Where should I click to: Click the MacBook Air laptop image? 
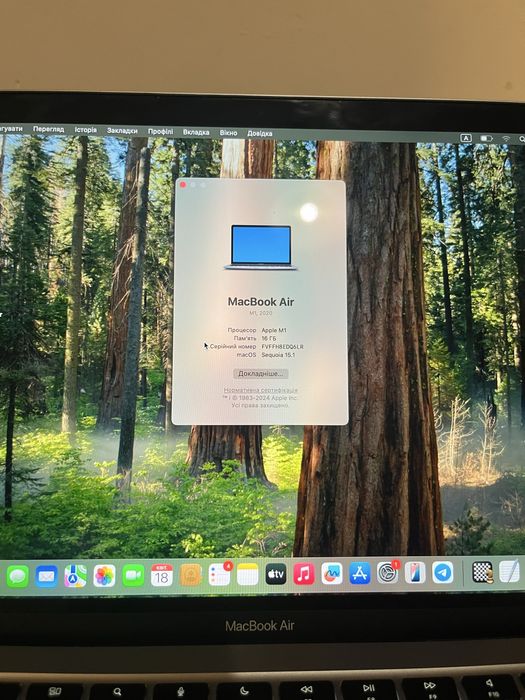coord(261,247)
